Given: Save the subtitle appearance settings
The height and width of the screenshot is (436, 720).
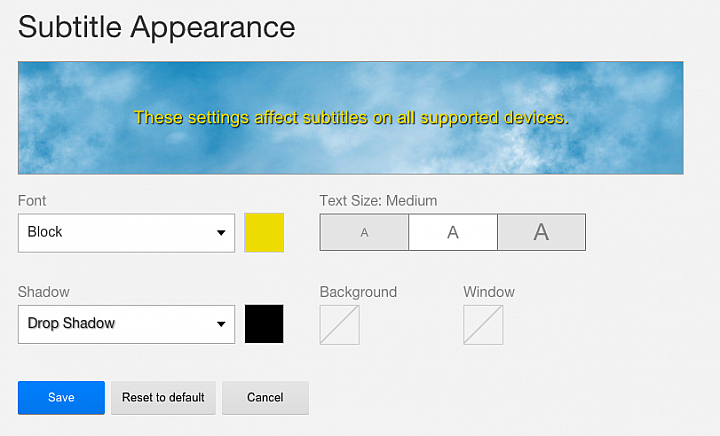Looking at the screenshot, I should tap(61, 397).
